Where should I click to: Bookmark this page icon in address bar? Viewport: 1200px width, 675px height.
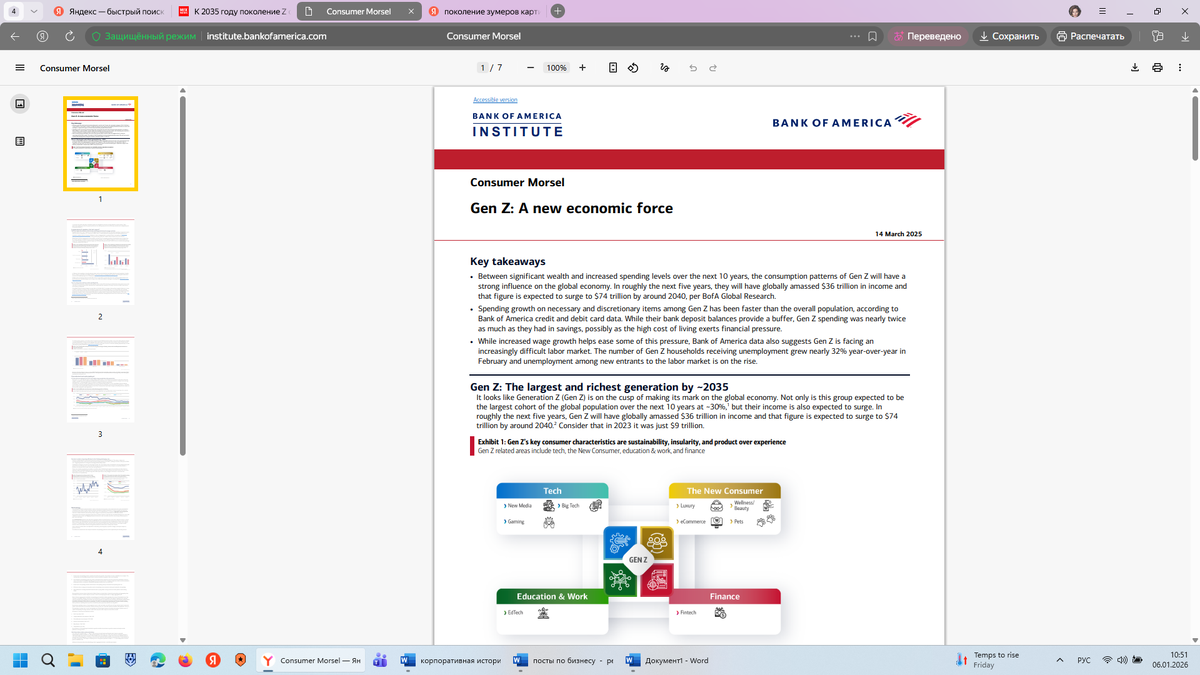pos(873,36)
